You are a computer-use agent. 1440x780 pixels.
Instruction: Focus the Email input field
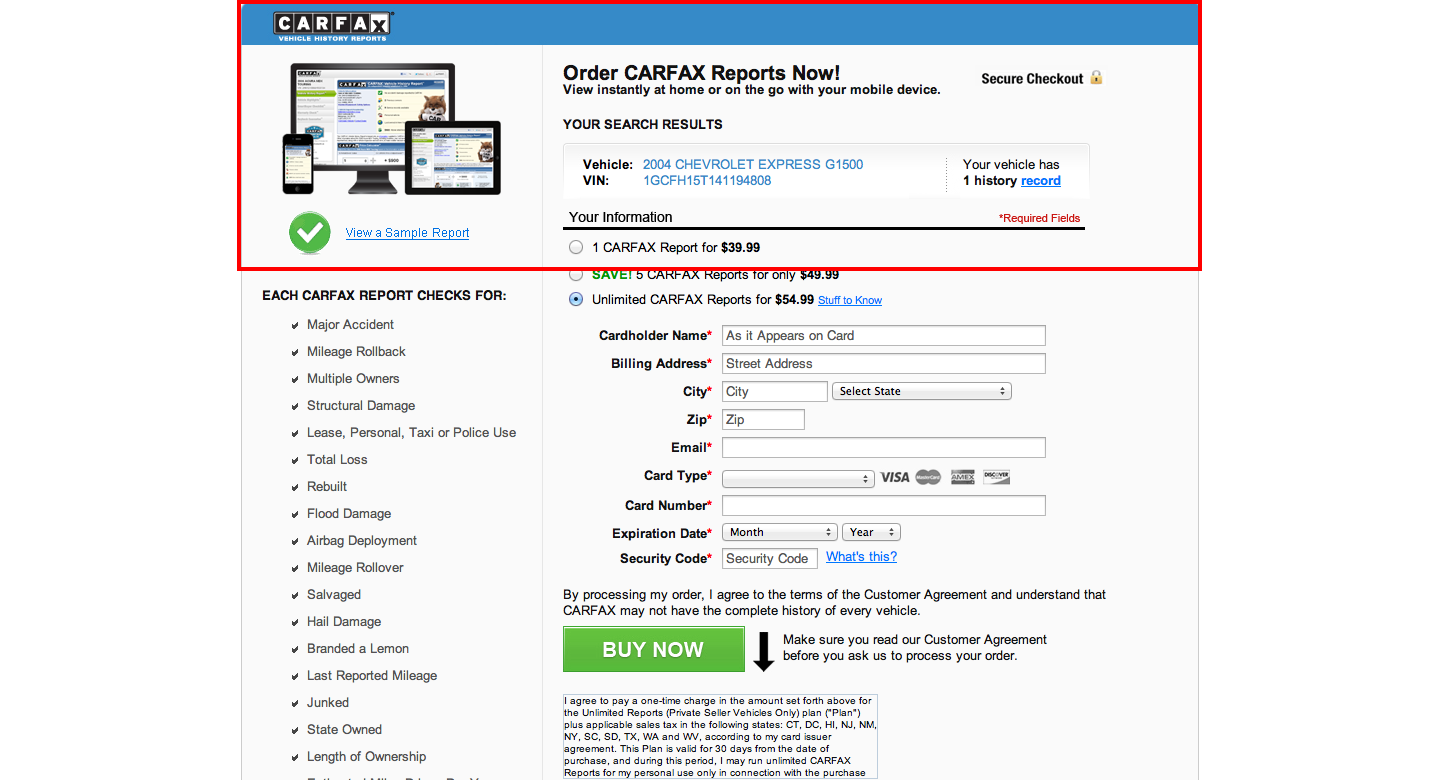(x=884, y=448)
